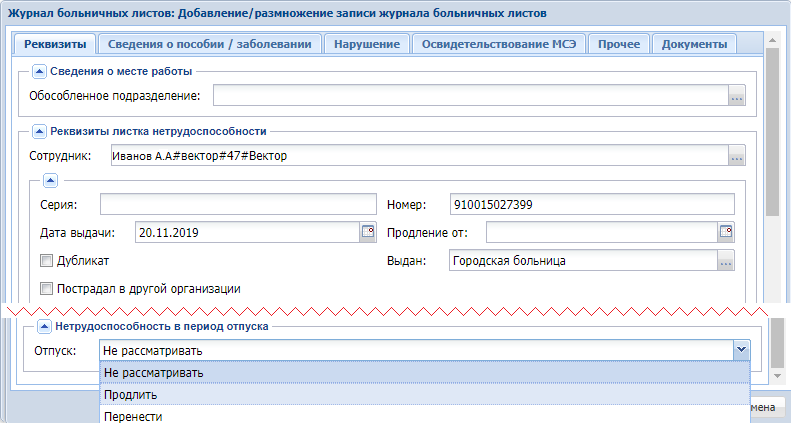Check Пострадал в другой организации

point(46,289)
